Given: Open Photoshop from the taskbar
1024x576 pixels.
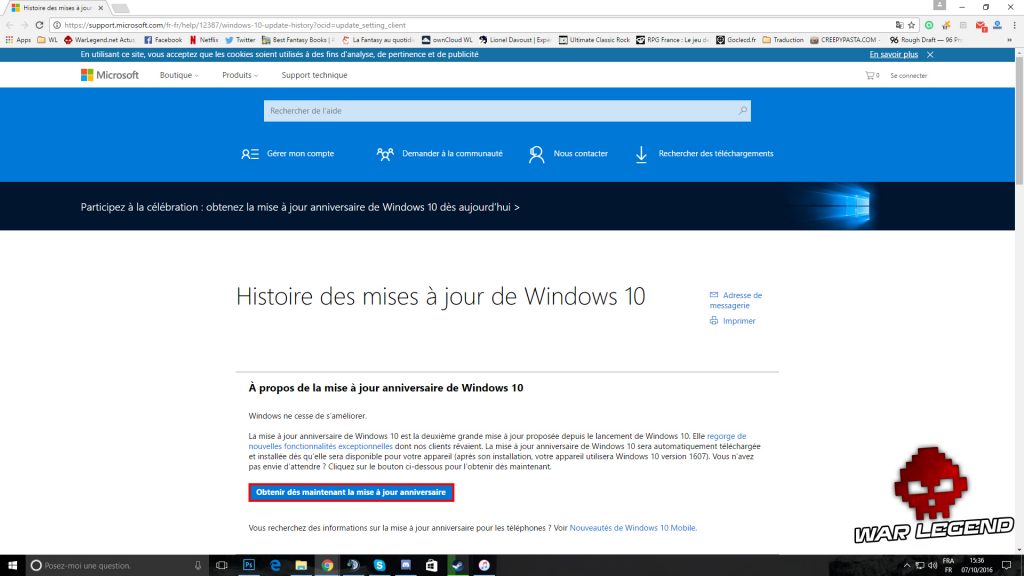Looking at the screenshot, I should point(249,565).
